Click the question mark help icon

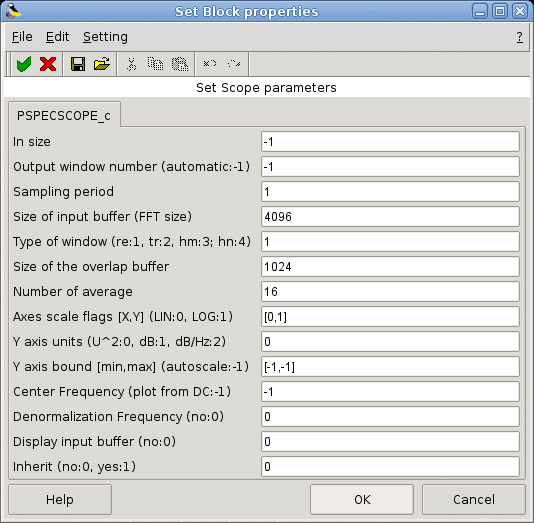[x=519, y=37]
